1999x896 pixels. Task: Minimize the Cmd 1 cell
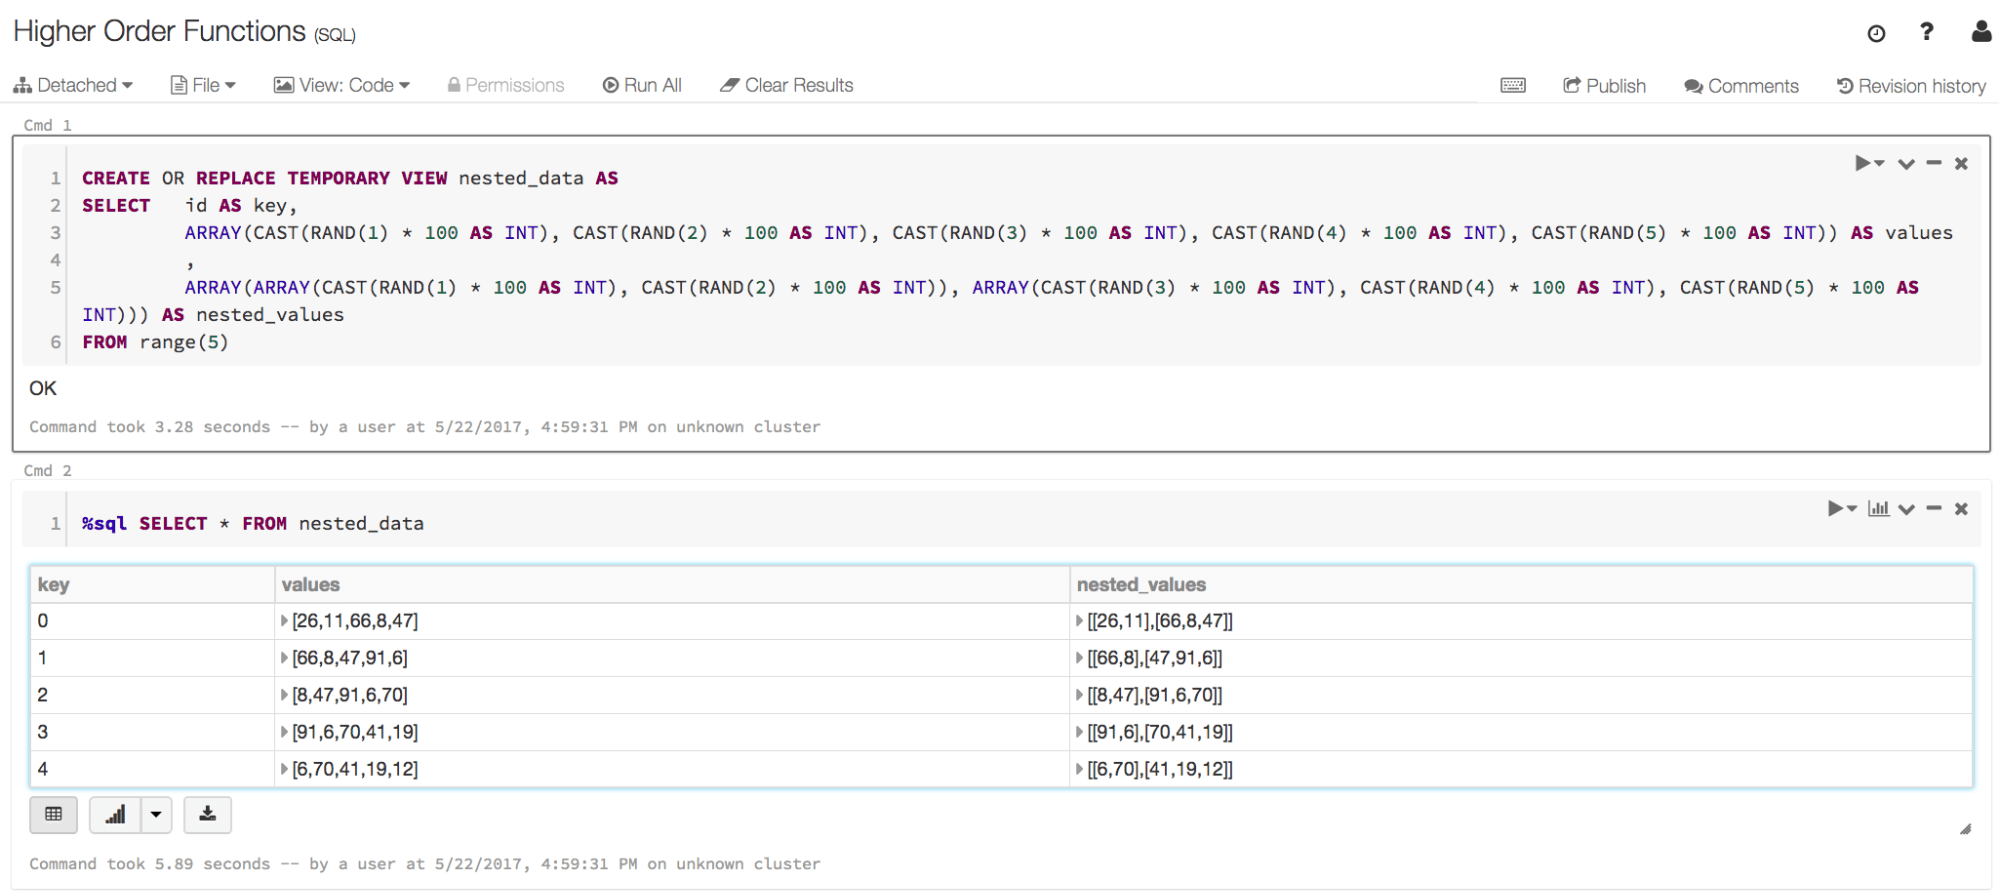(1934, 163)
